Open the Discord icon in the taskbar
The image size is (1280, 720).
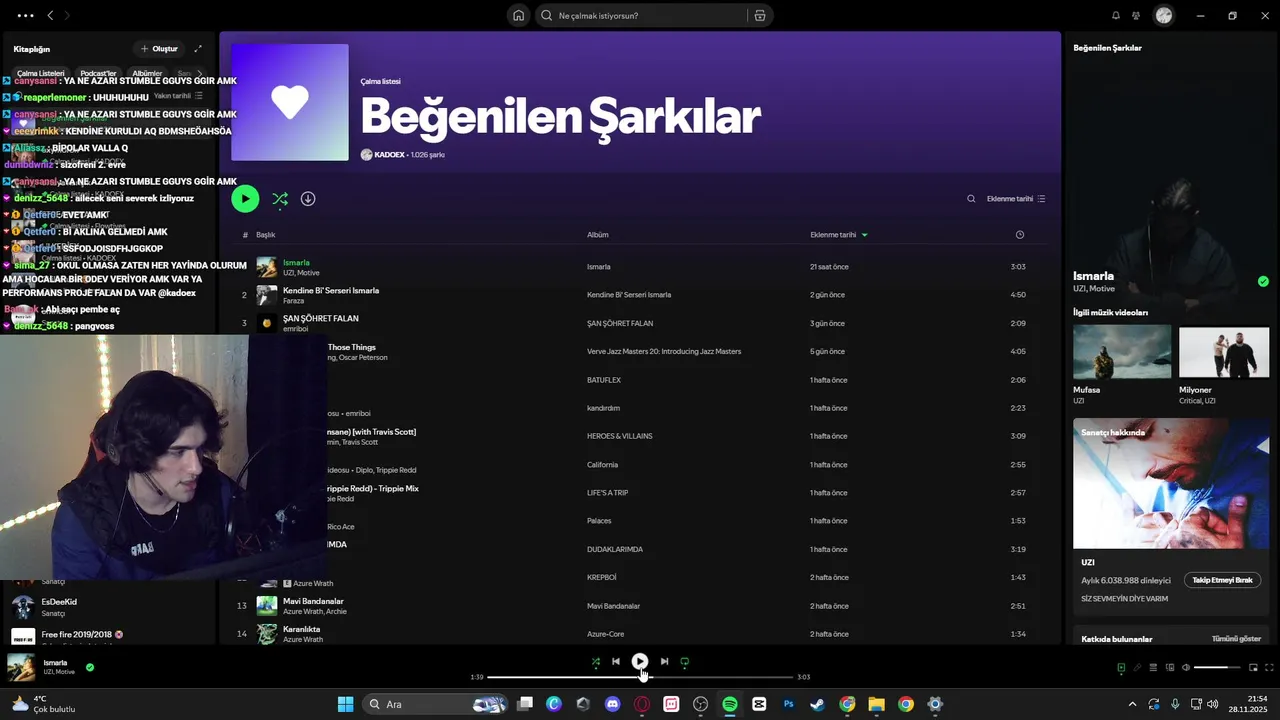[612, 704]
